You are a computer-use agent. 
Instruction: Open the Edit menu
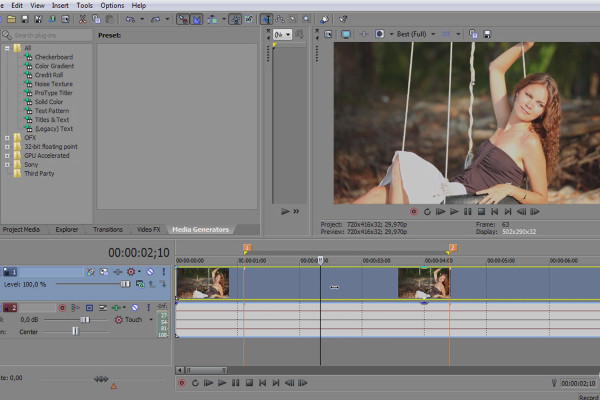(x=17, y=5)
